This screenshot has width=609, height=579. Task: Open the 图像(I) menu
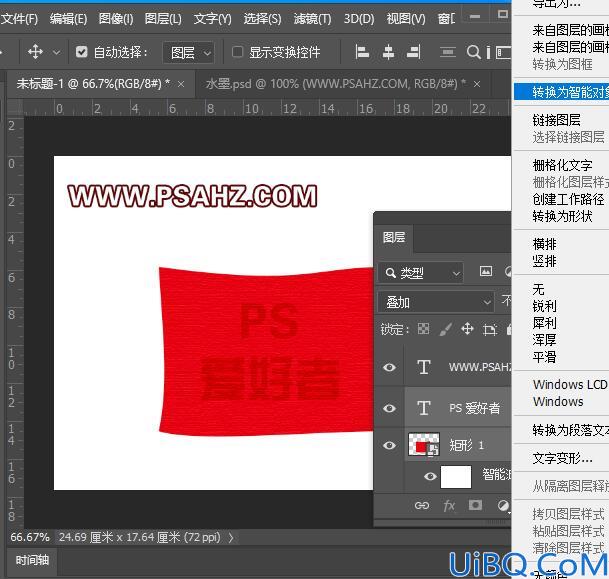(x=116, y=19)
